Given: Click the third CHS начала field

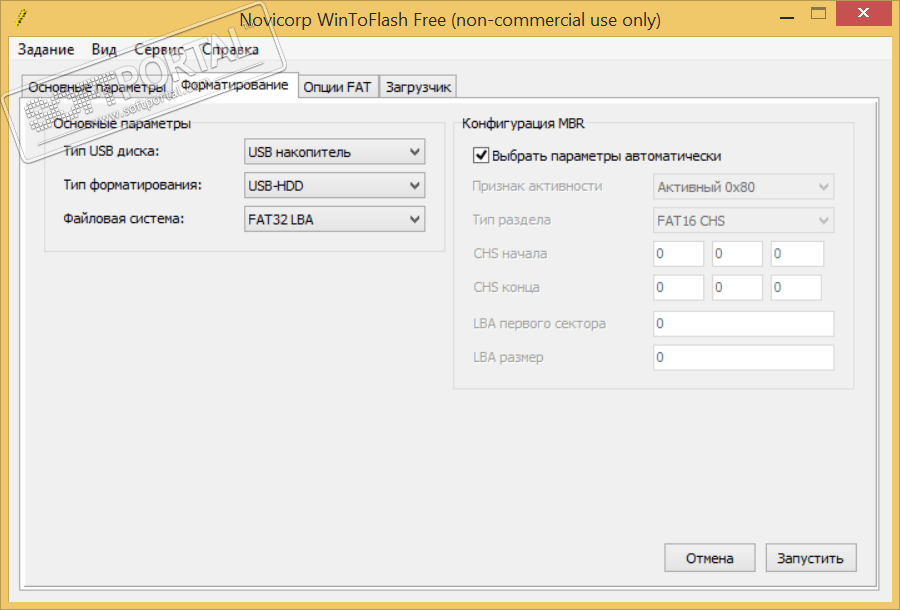Looking at the screenshot, I should click(x=798, y=254).
